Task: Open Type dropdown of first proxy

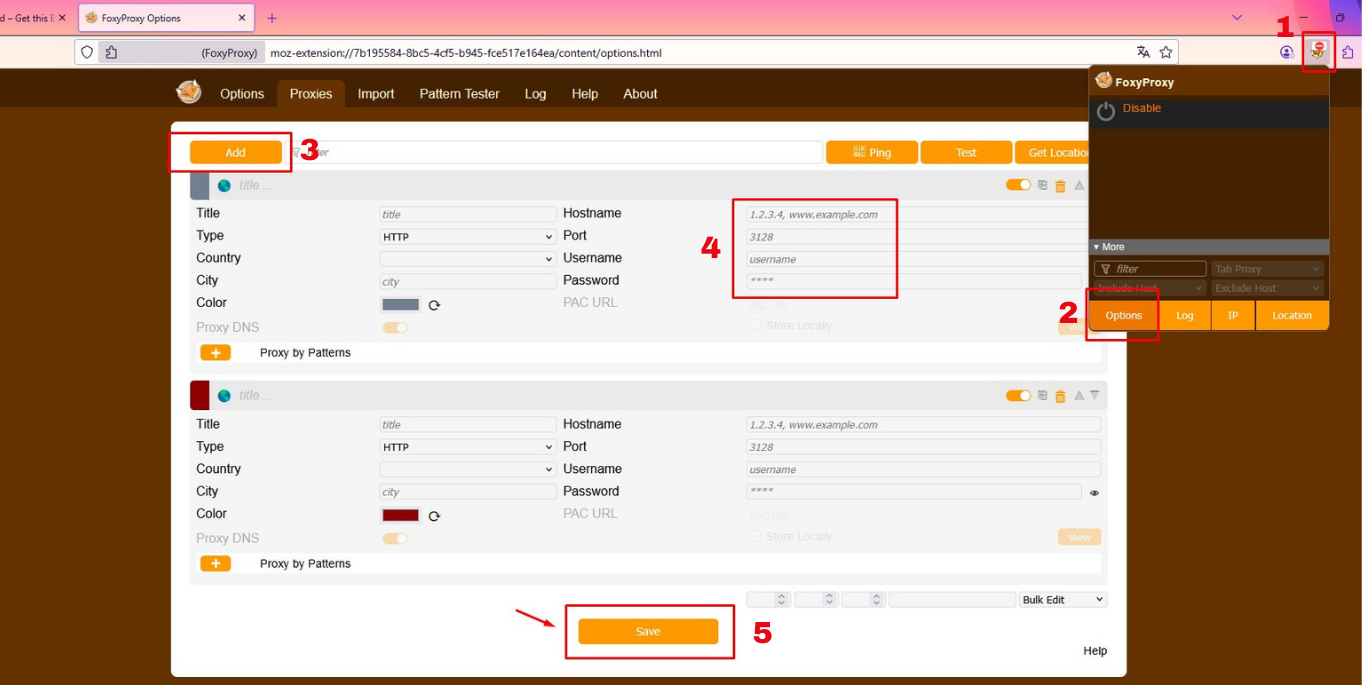Action: coord(467,237)
